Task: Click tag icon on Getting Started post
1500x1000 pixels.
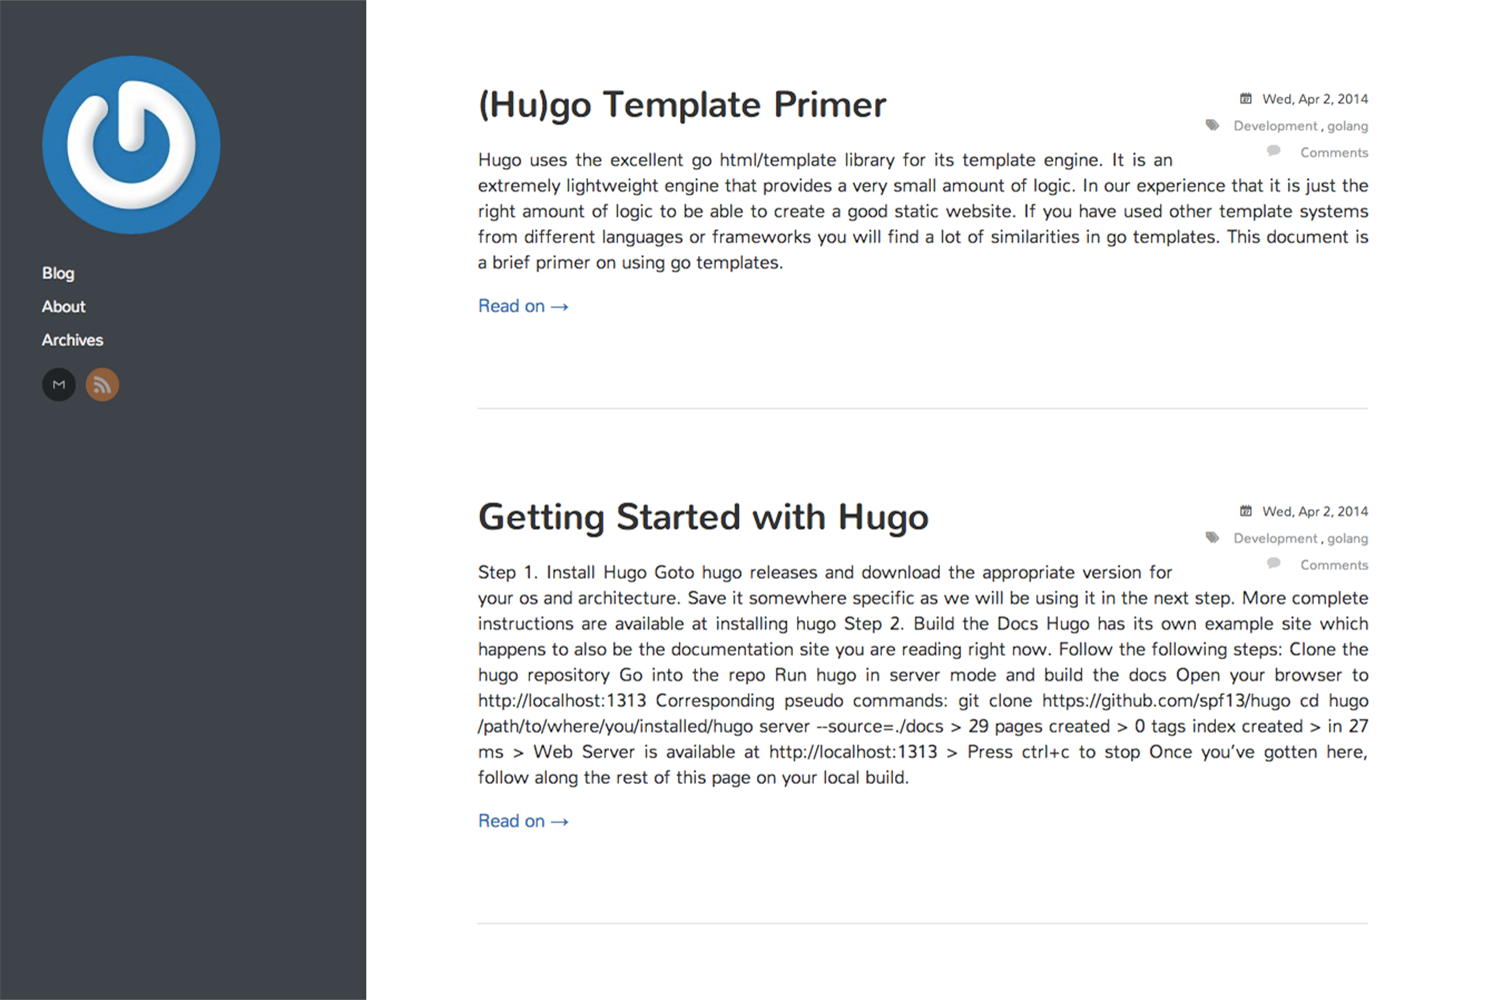Action: pyautogui.click(x=1212, y=537)
